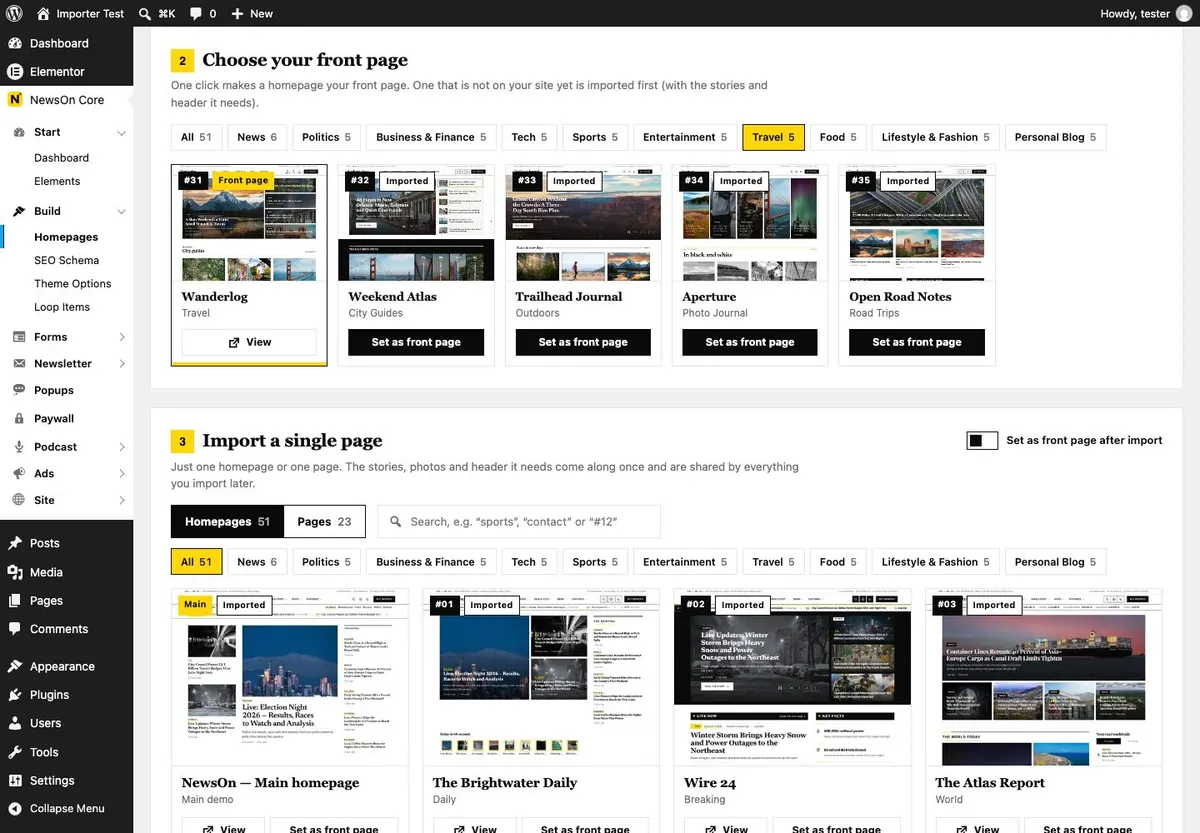1200x833 pixels.
Task: Collapse the Start section chevron
Action: click(x=122, y=133)
